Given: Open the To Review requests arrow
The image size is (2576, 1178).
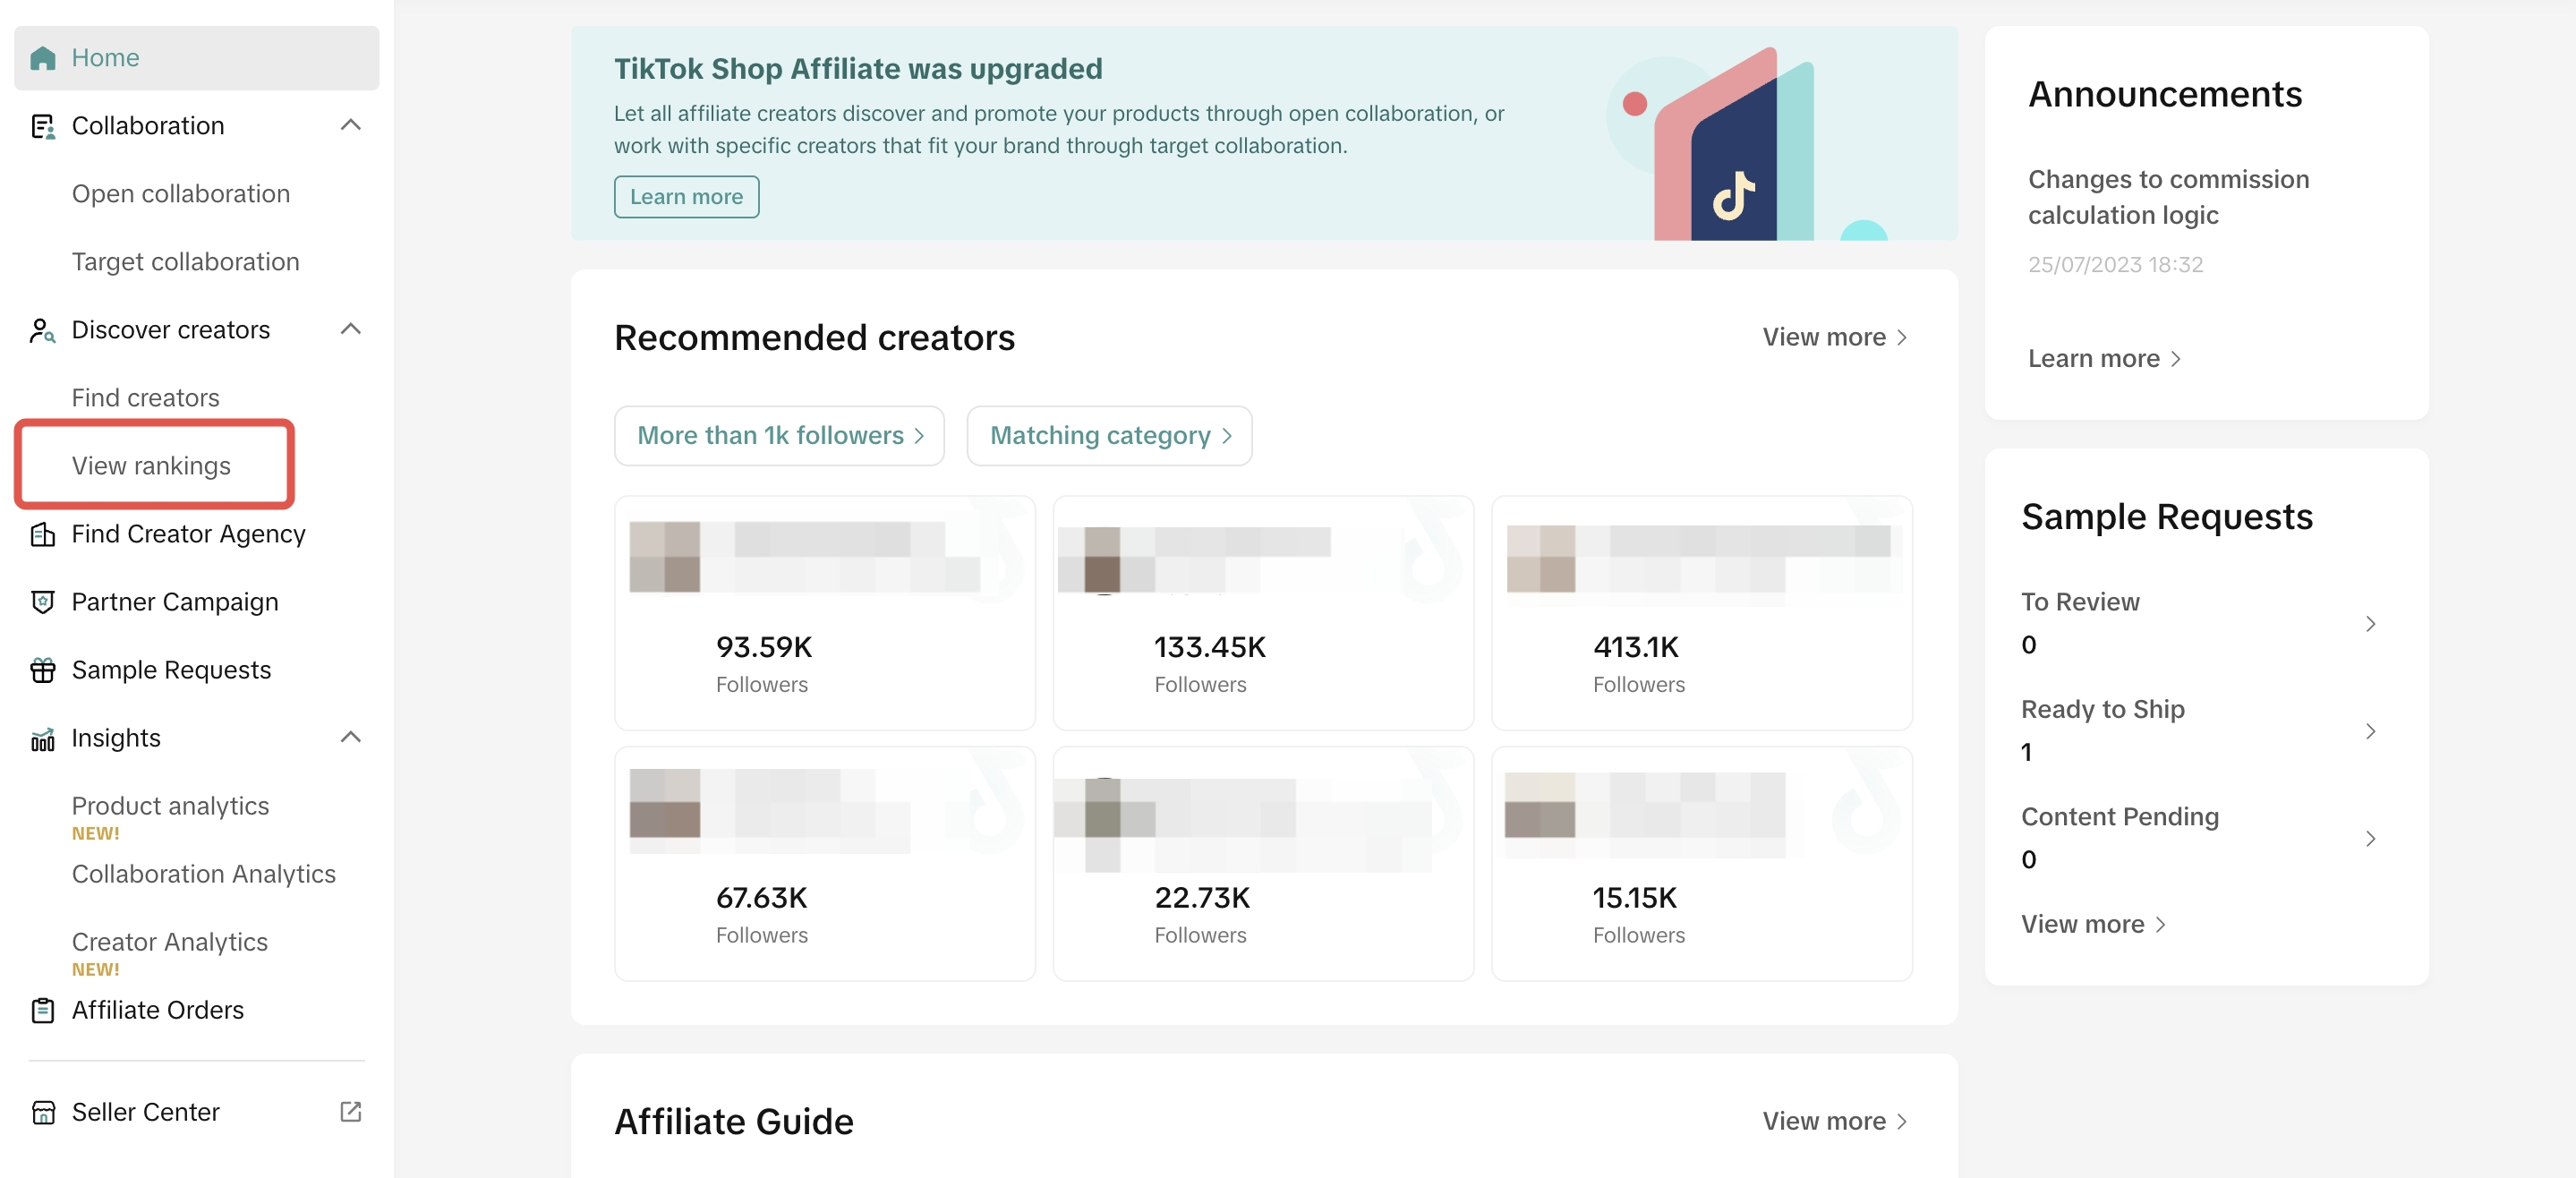Looking at the screenshot, I should 2369,624.
